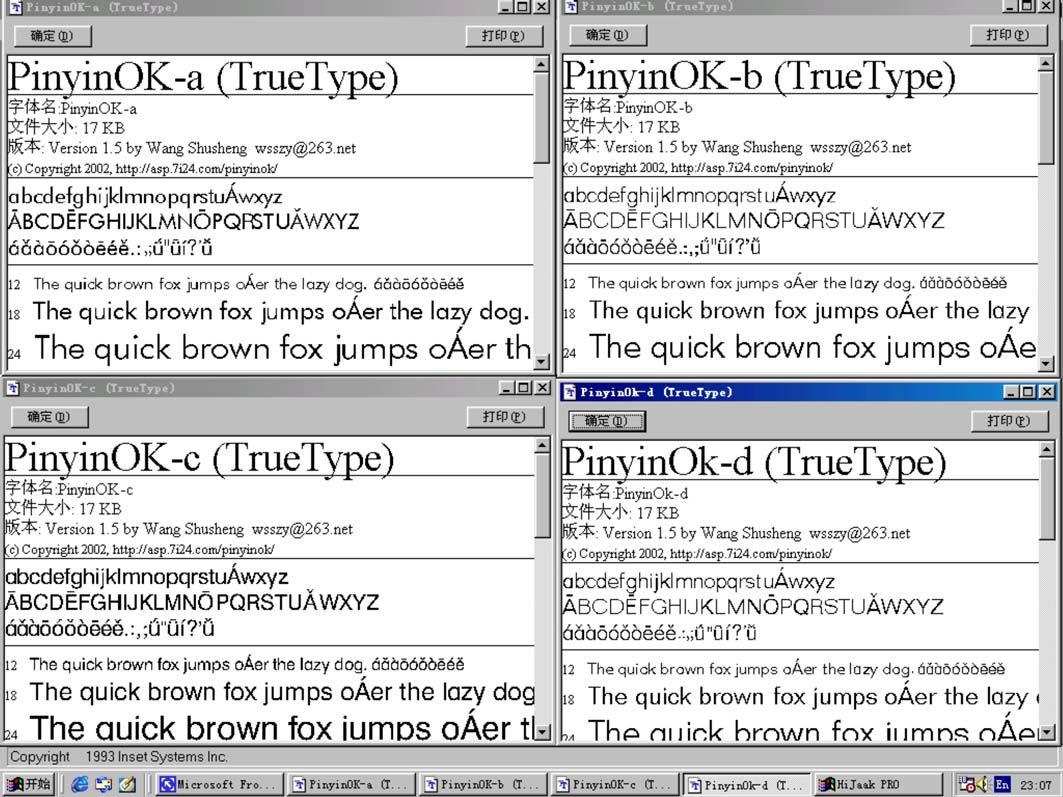Click the title bar font icon of PinyinOK-c
1063x797 pixels.
pos(12,388)
